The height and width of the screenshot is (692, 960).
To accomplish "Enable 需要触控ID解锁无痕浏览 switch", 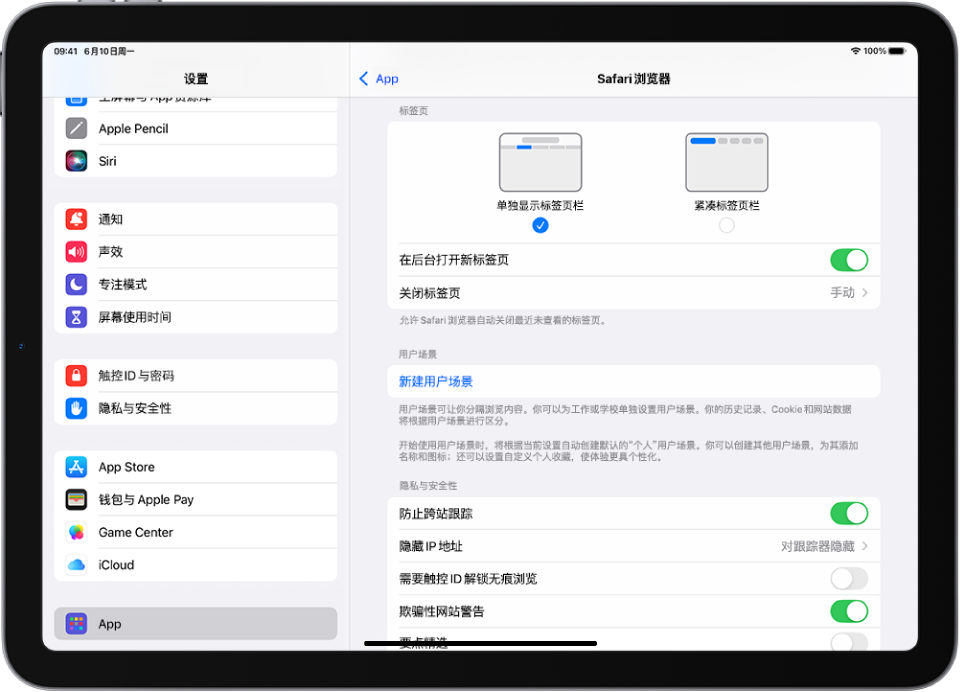I will point(849,579).
